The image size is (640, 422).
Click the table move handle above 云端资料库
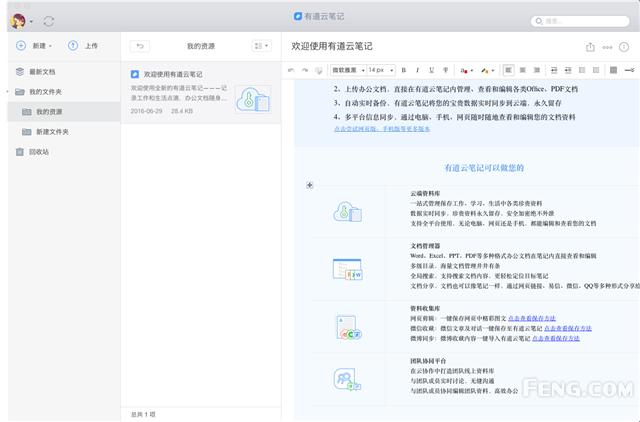point(310,185)
